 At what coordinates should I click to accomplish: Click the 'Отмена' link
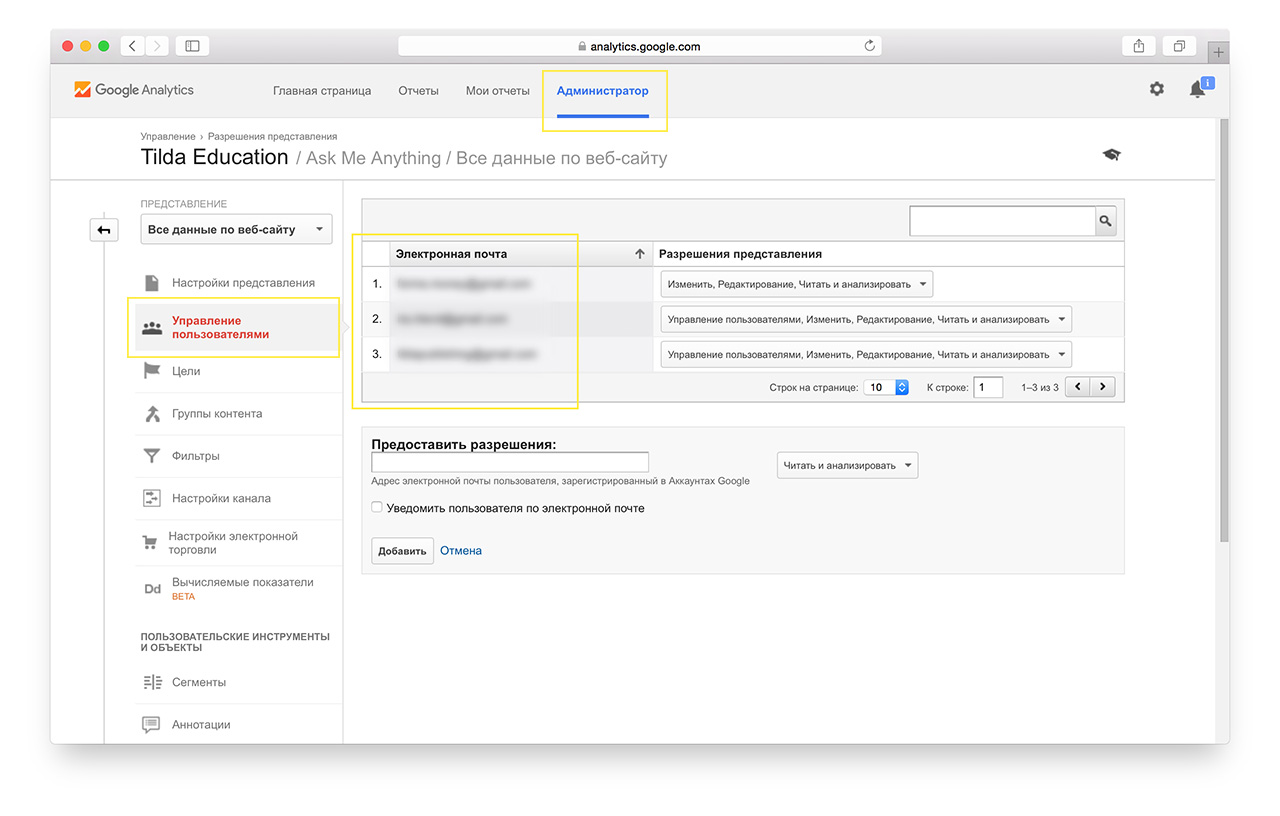click(461, 551)
